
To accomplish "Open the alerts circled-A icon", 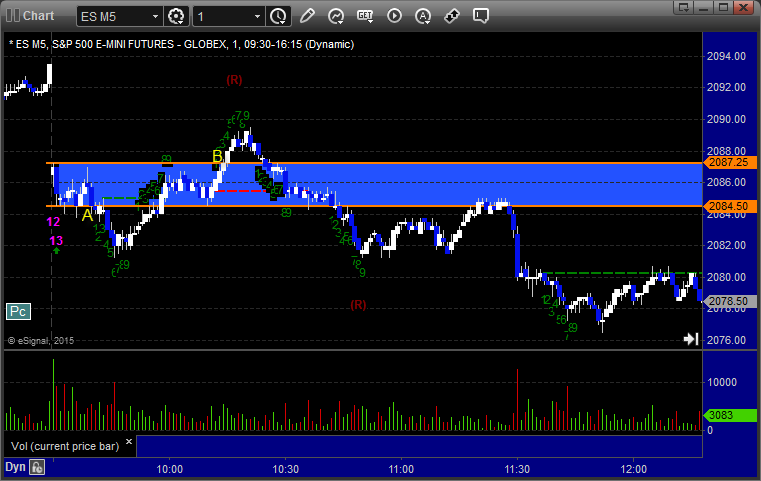I will (x=423, y=16).
